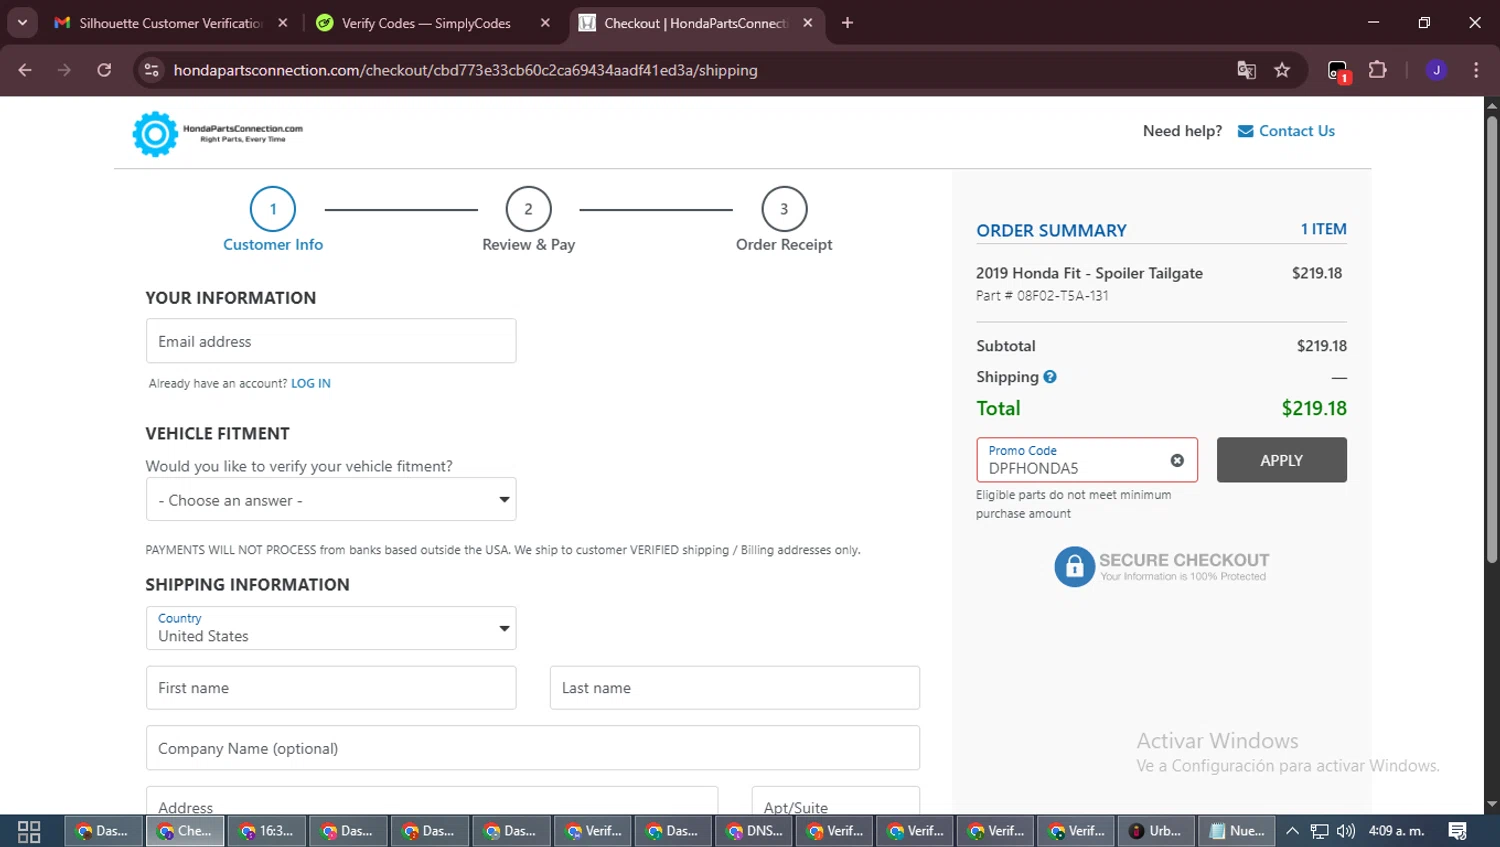
Task: Open the tab search dropdown arrow
Action: coord(22,23)
